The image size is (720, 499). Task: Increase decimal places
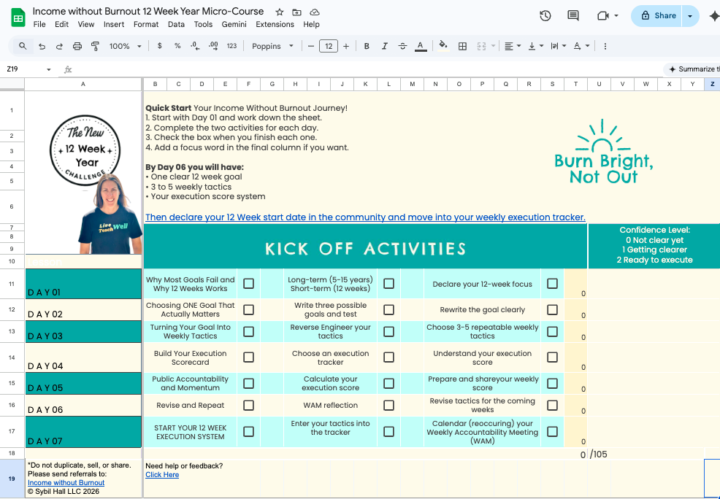point(213,46)
